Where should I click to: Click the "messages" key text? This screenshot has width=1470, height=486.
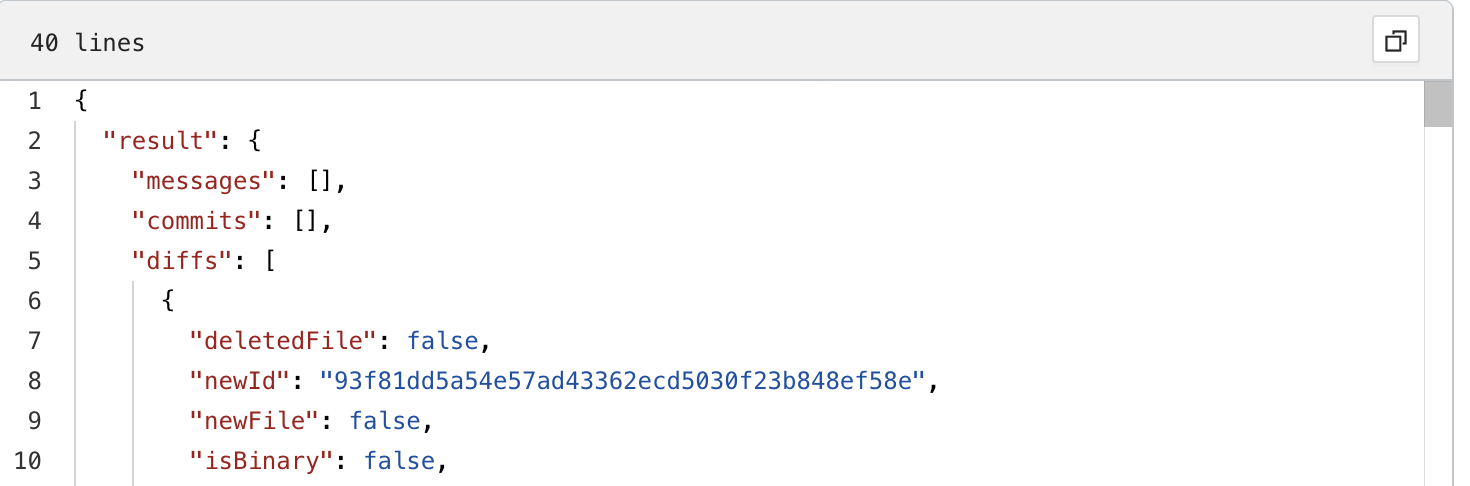(204, 181)
